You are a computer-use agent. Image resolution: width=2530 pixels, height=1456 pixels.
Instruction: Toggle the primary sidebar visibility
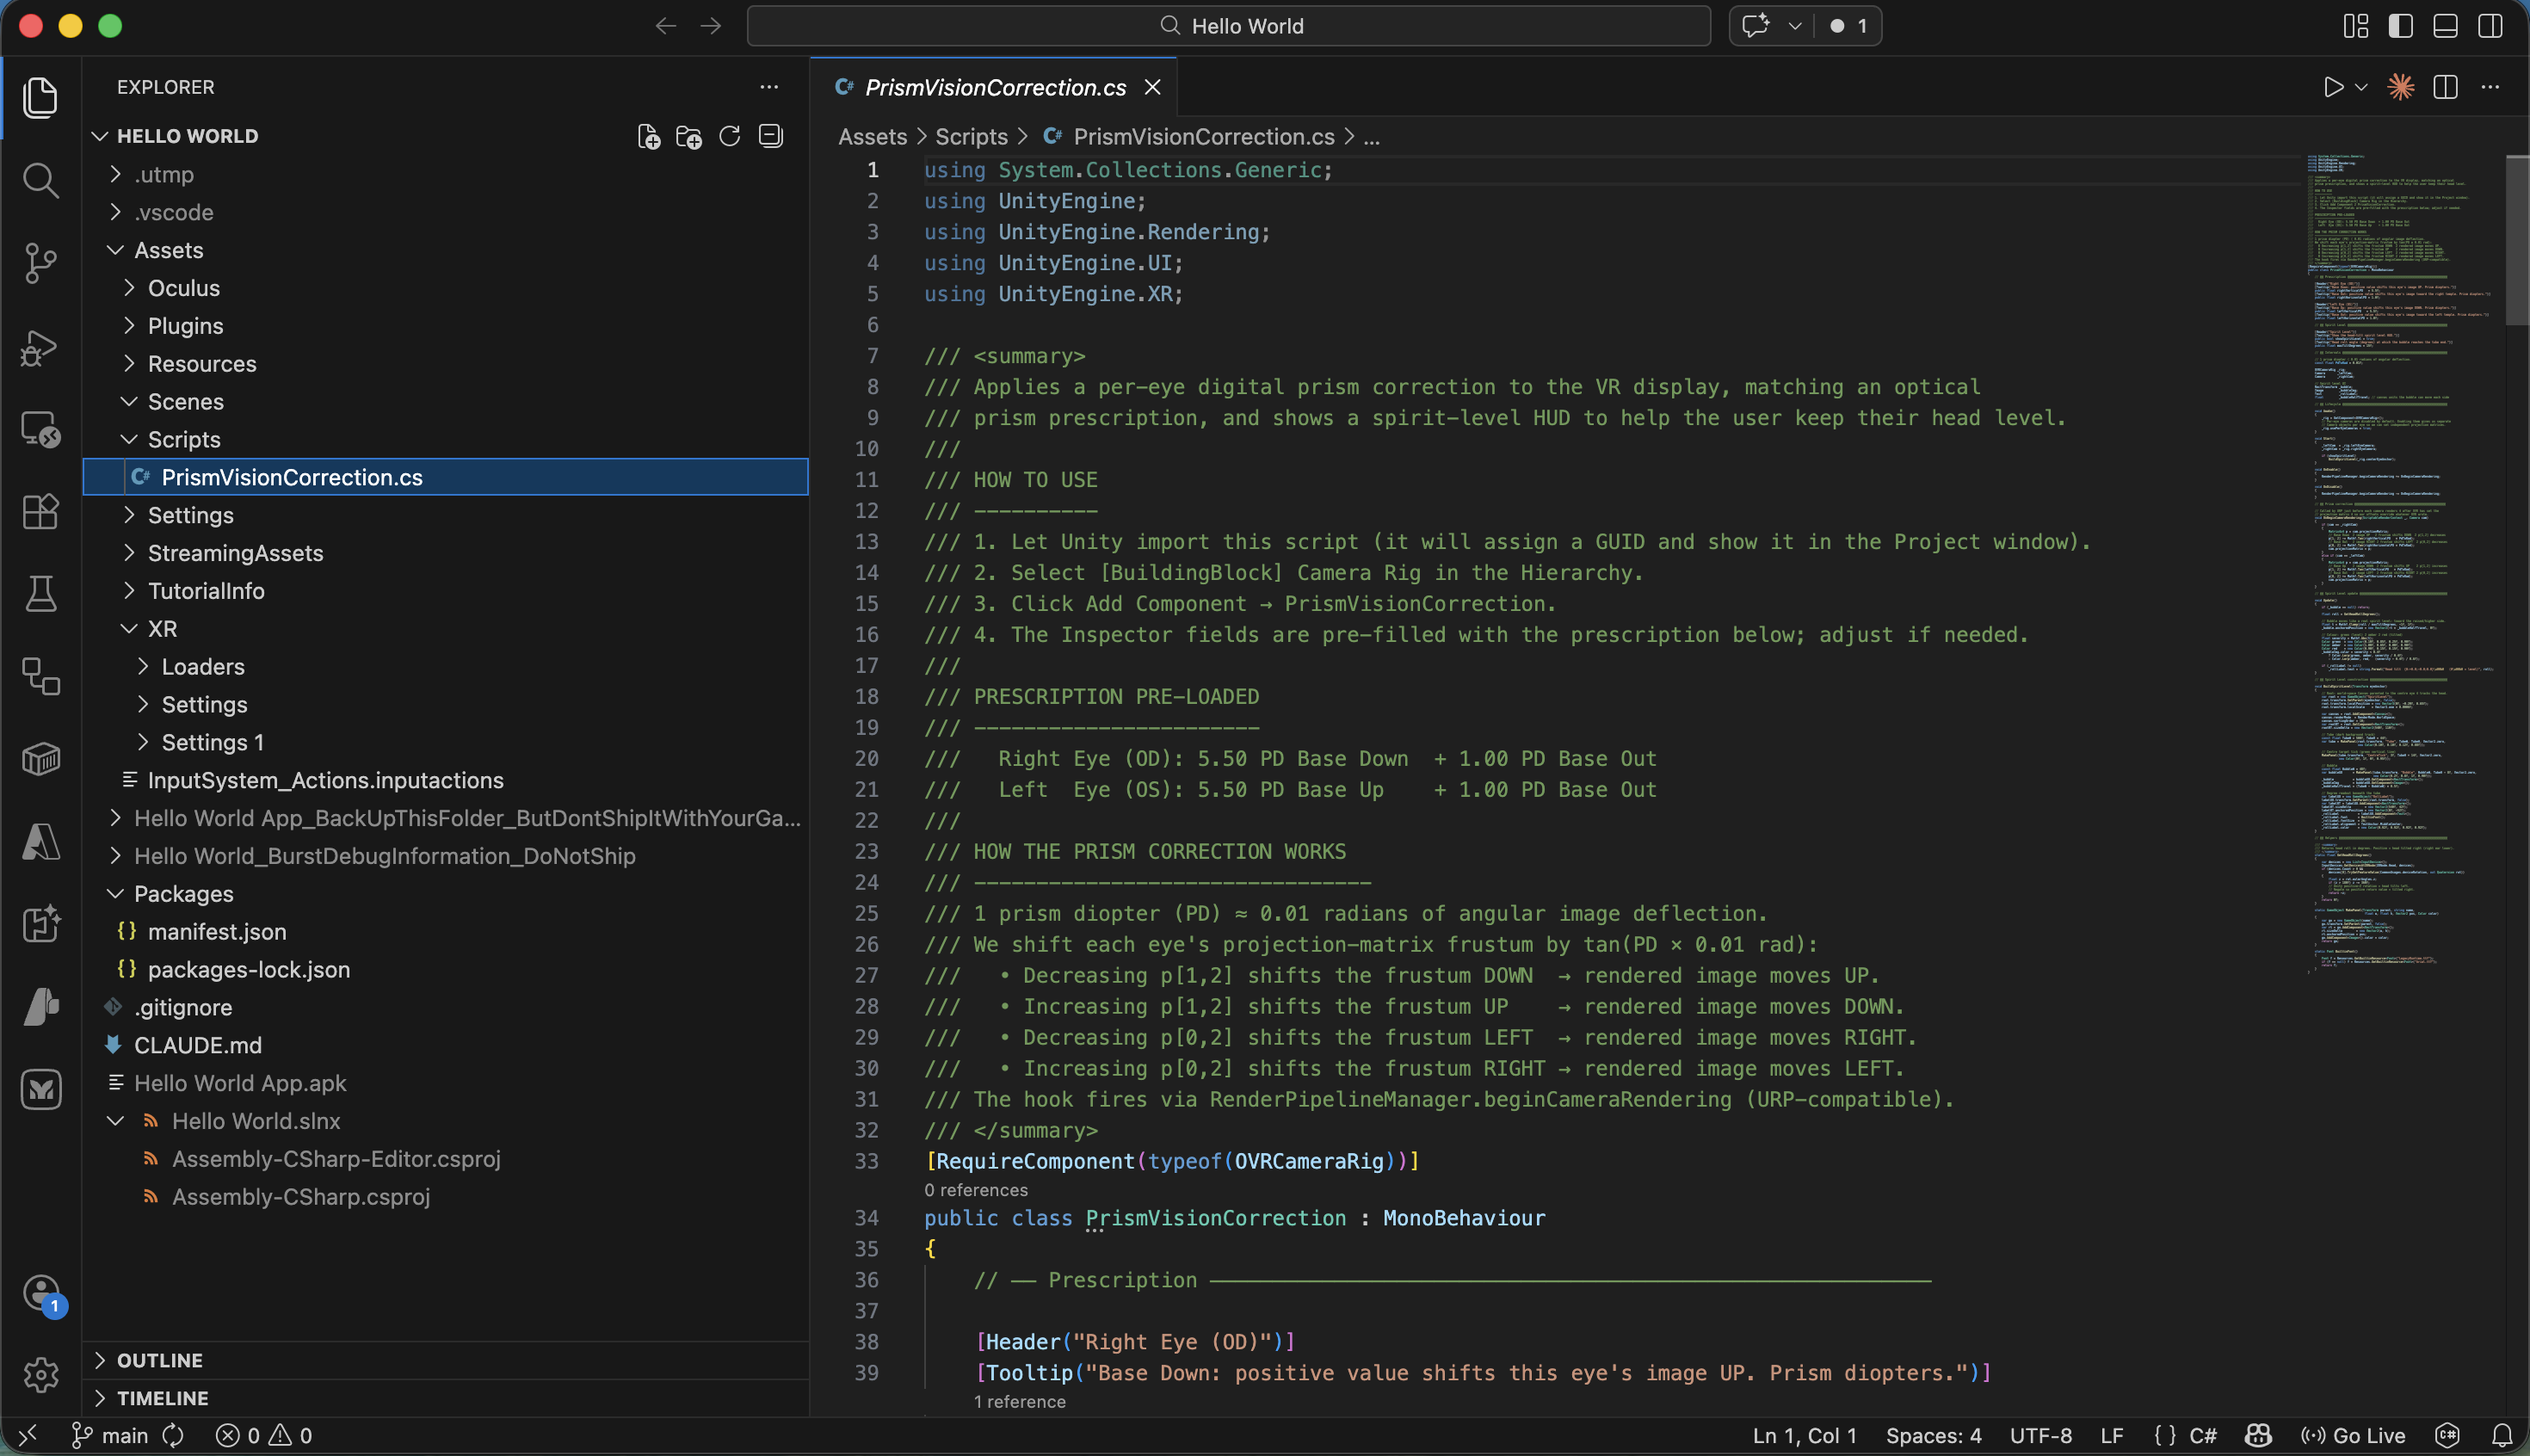(2400, 26)
